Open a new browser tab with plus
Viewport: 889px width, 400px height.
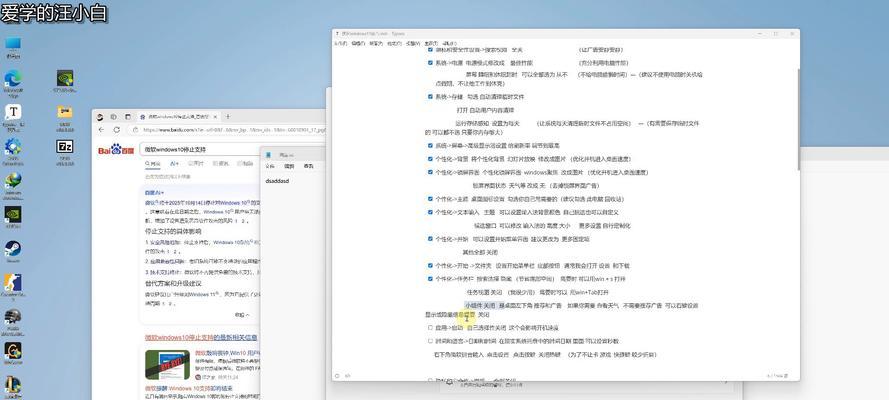tap(228, 117)
